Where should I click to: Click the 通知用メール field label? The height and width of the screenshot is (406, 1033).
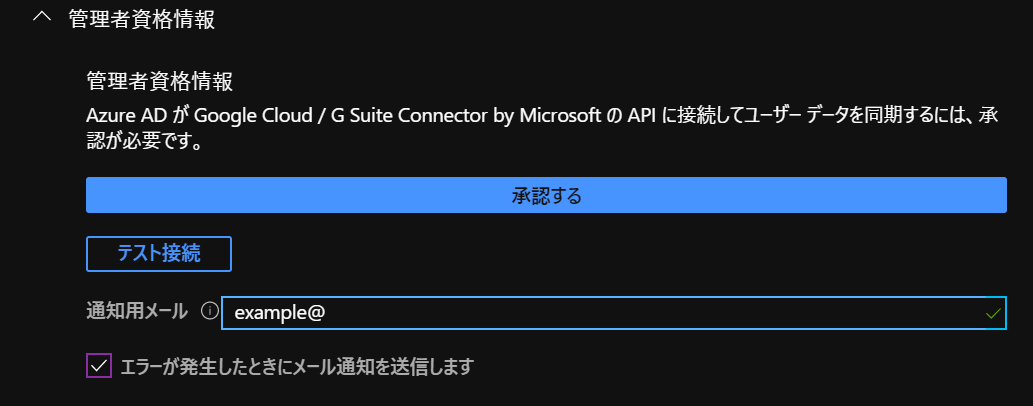tap(137, 312)
